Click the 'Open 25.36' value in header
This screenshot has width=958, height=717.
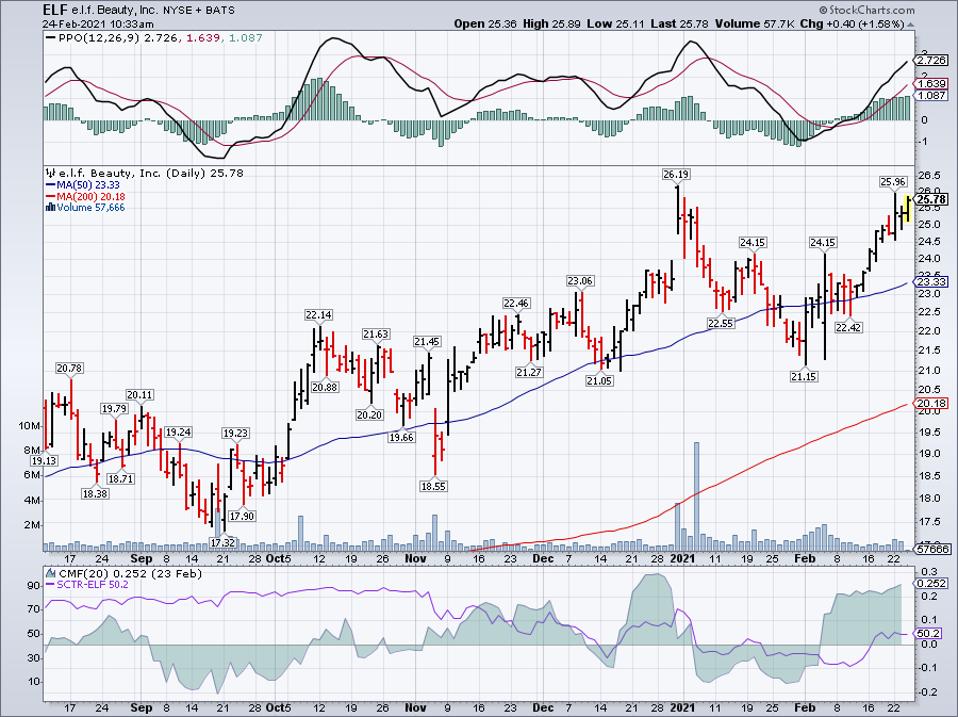[484, 24]
